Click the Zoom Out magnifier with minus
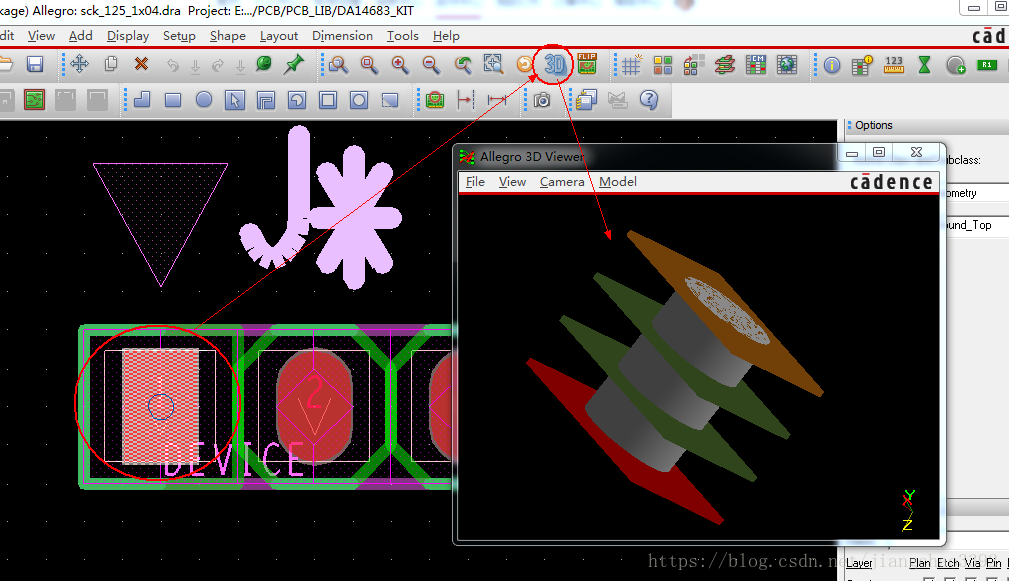The image size is (1009, 581). tap(431, 64)
